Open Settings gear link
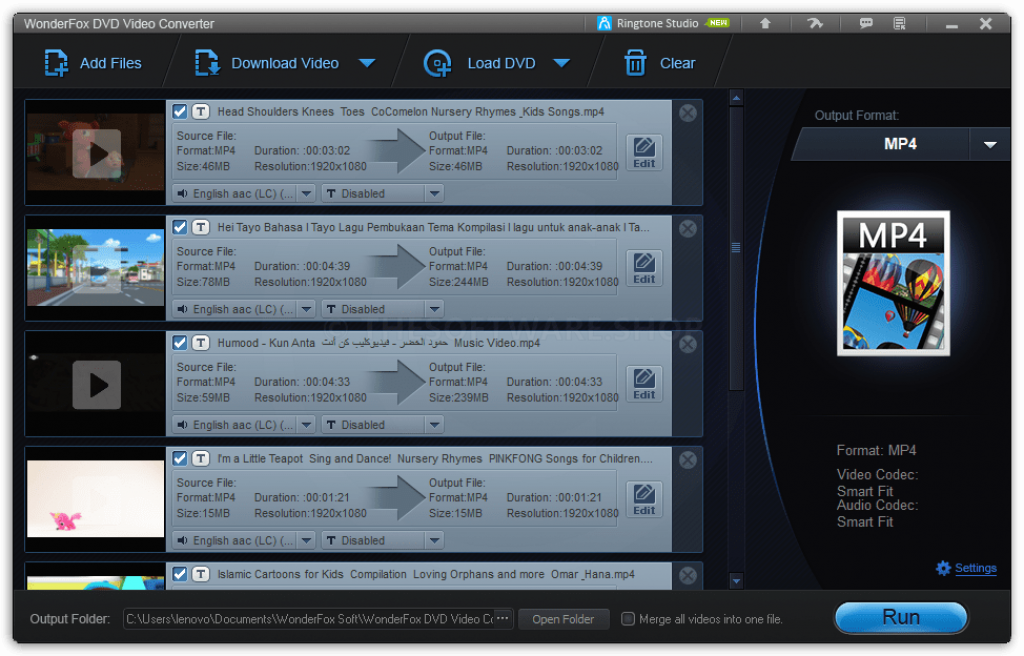This screenshot has width=1024, height=656. pyautogui.click(x=966, y=568)
